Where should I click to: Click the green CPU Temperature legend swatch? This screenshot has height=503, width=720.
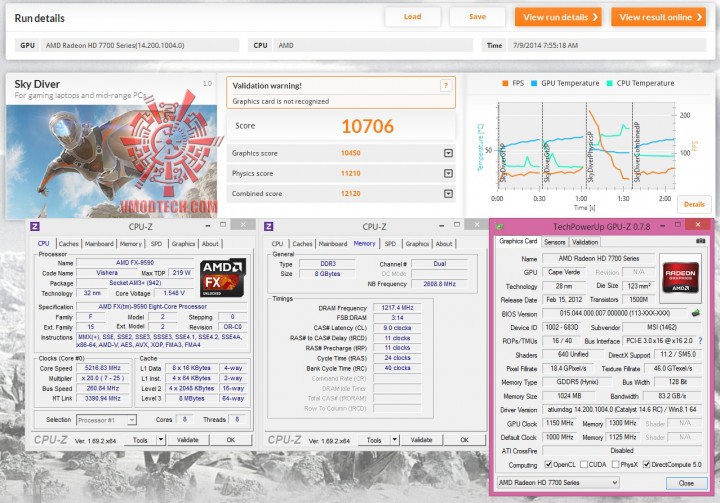pyautogui.click(x=609, y=83)
